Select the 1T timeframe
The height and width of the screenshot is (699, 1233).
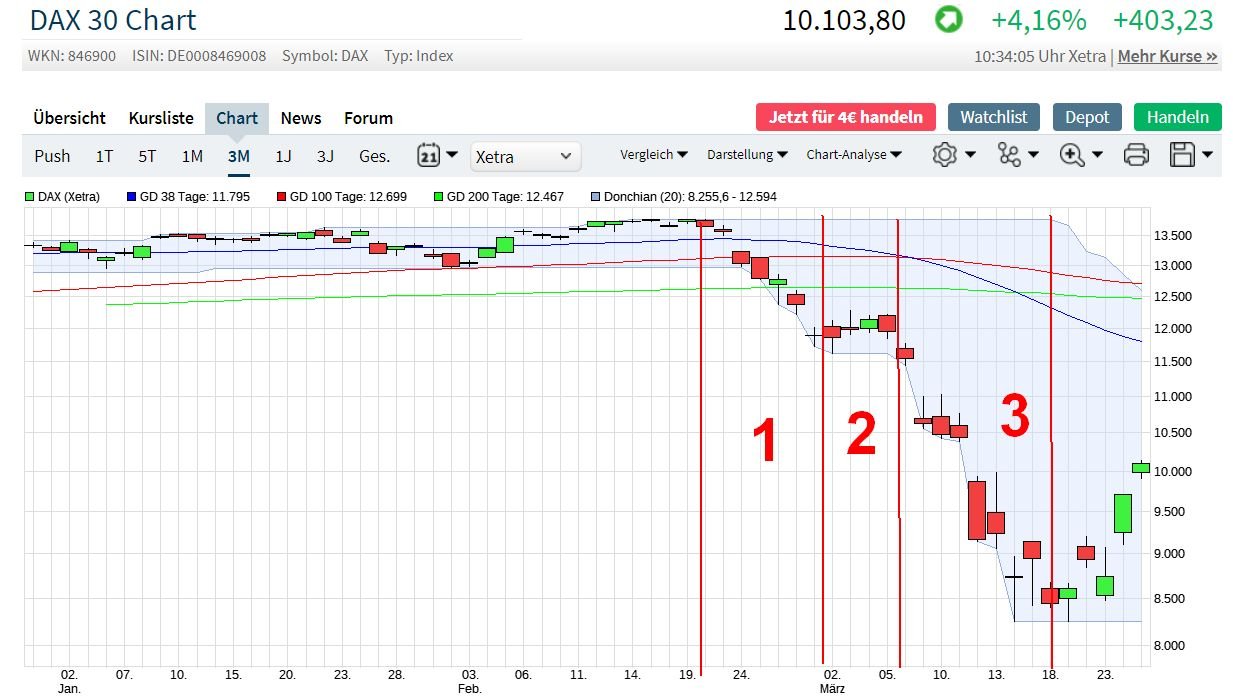coord(104,156)
